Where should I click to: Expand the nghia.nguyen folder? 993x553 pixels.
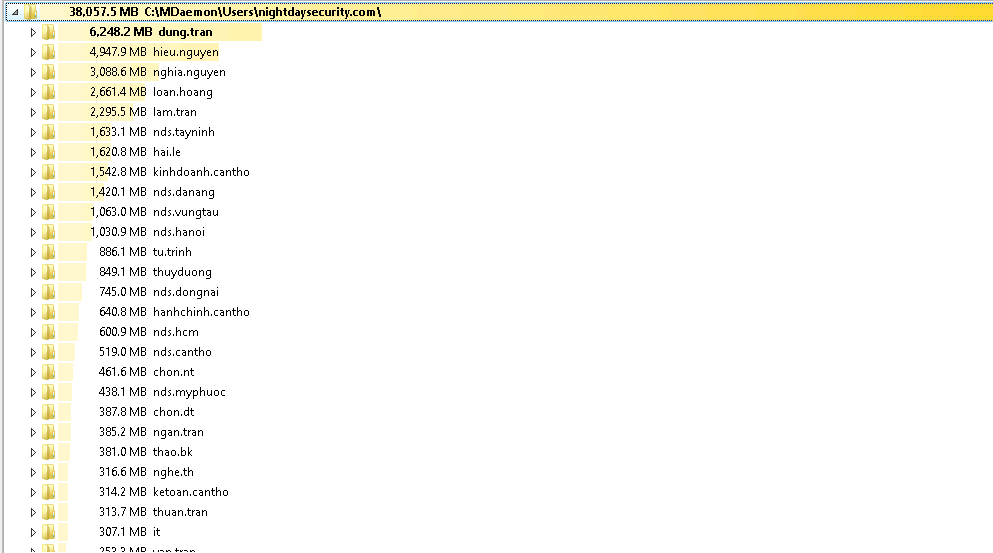(33, 72)
